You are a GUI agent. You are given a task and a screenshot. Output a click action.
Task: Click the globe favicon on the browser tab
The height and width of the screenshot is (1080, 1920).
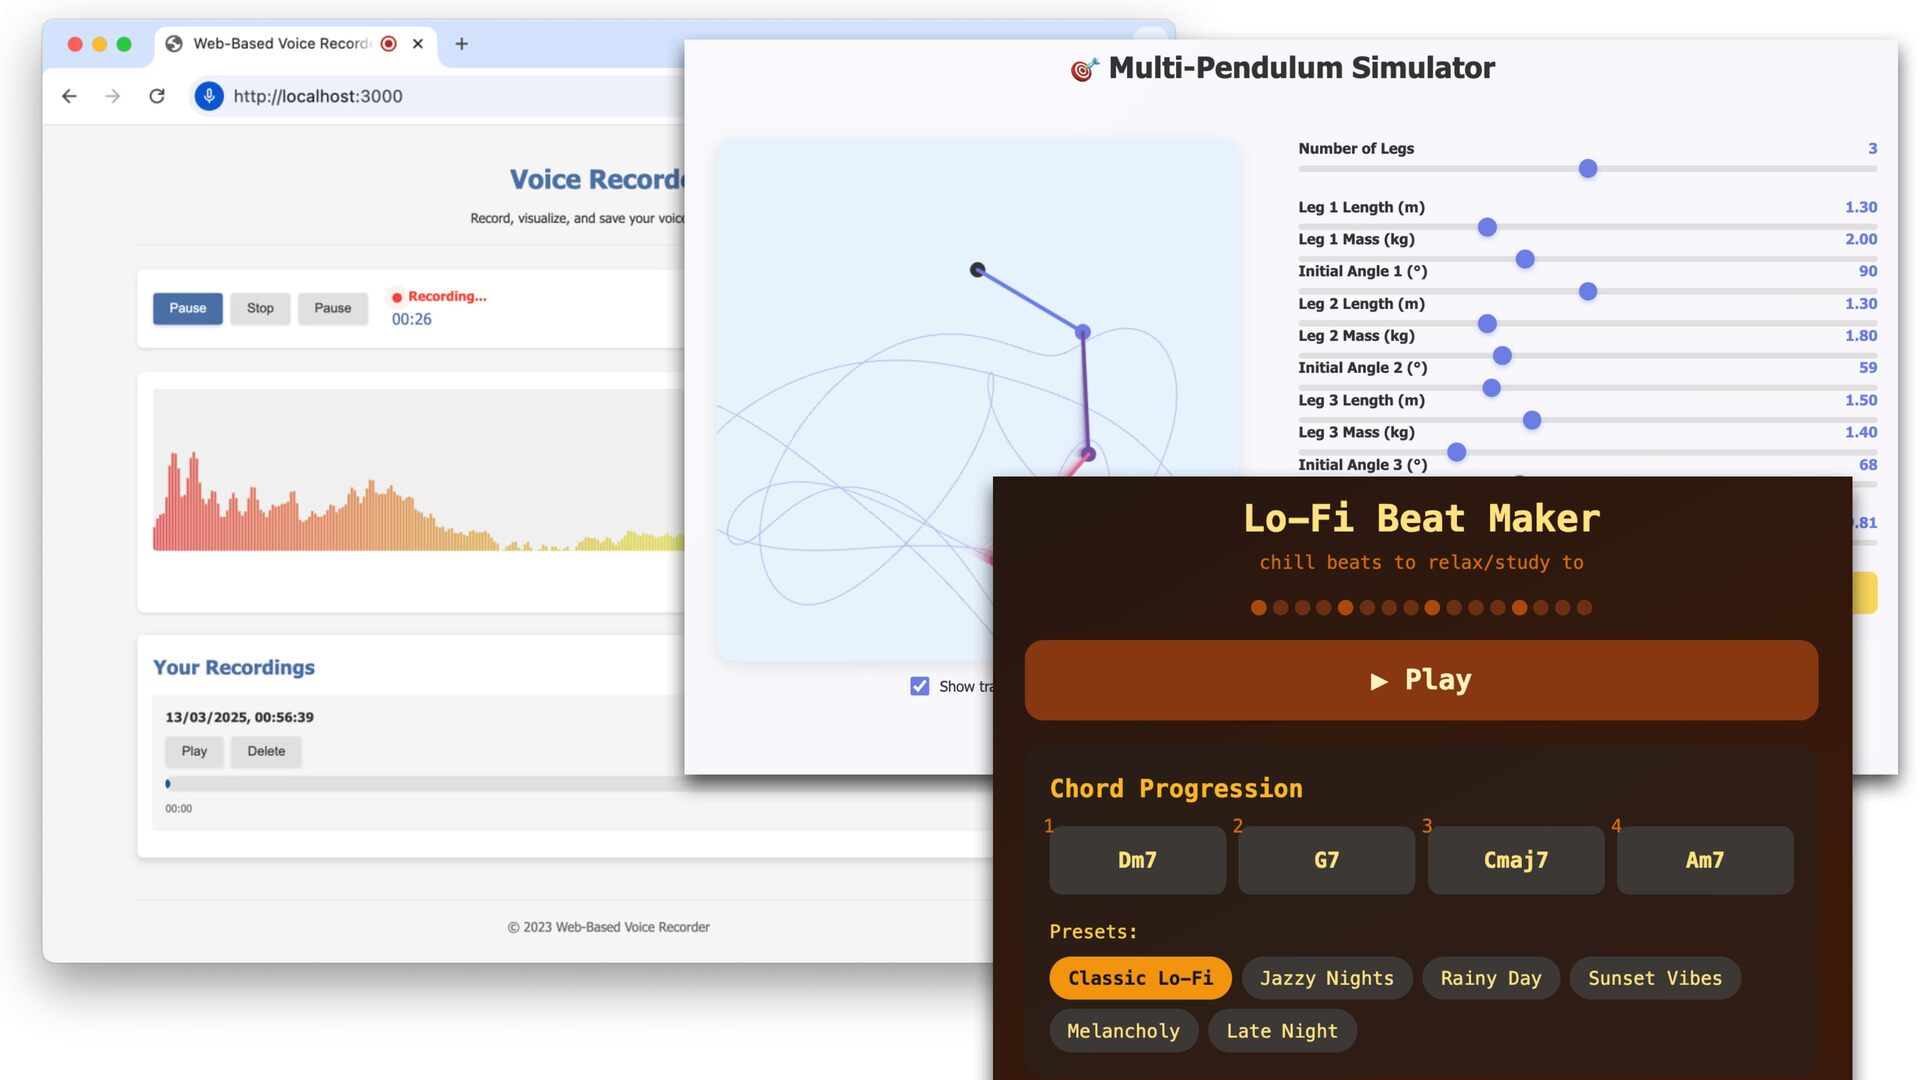click(x=174, y=44)
